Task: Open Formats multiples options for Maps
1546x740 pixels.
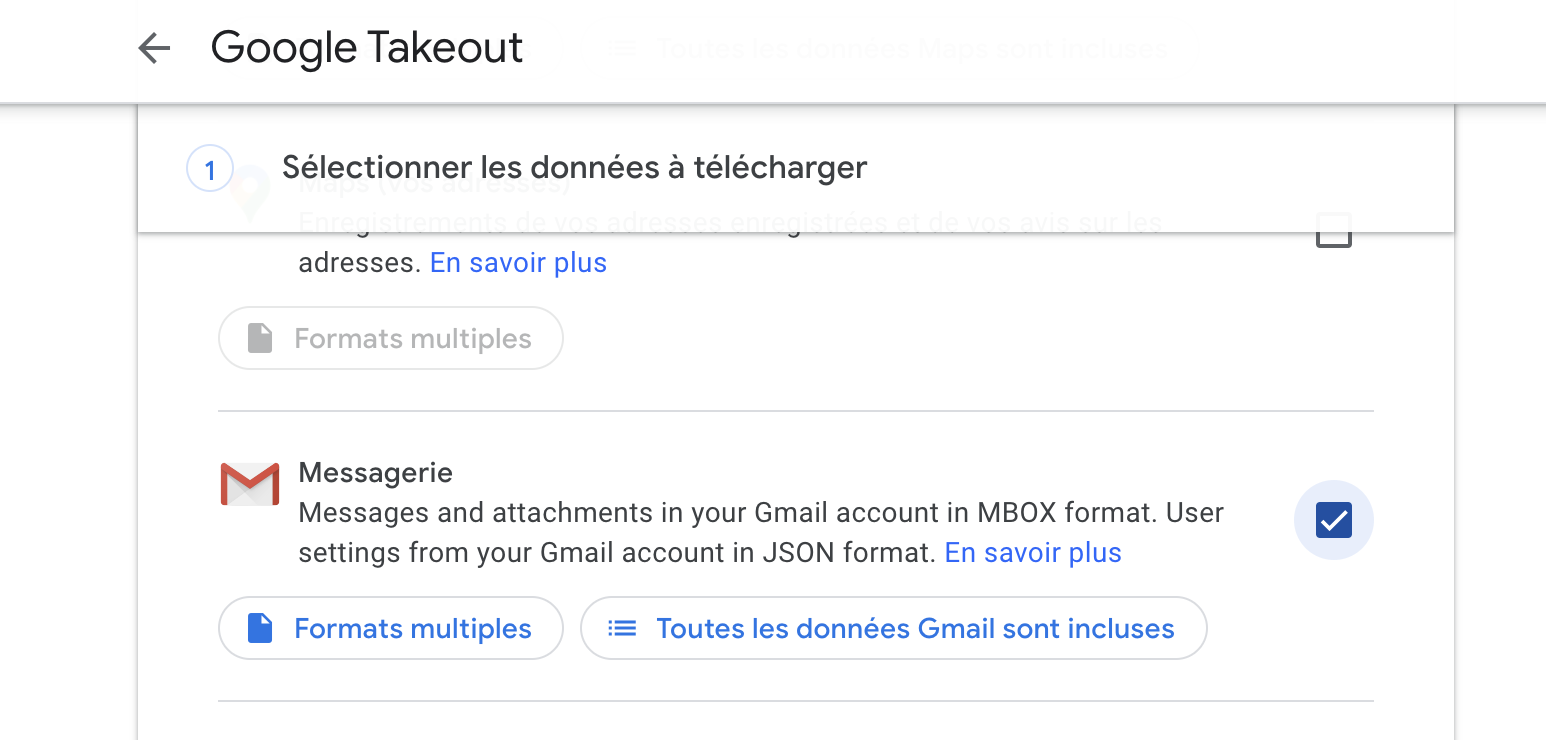Action: (390, 338)
